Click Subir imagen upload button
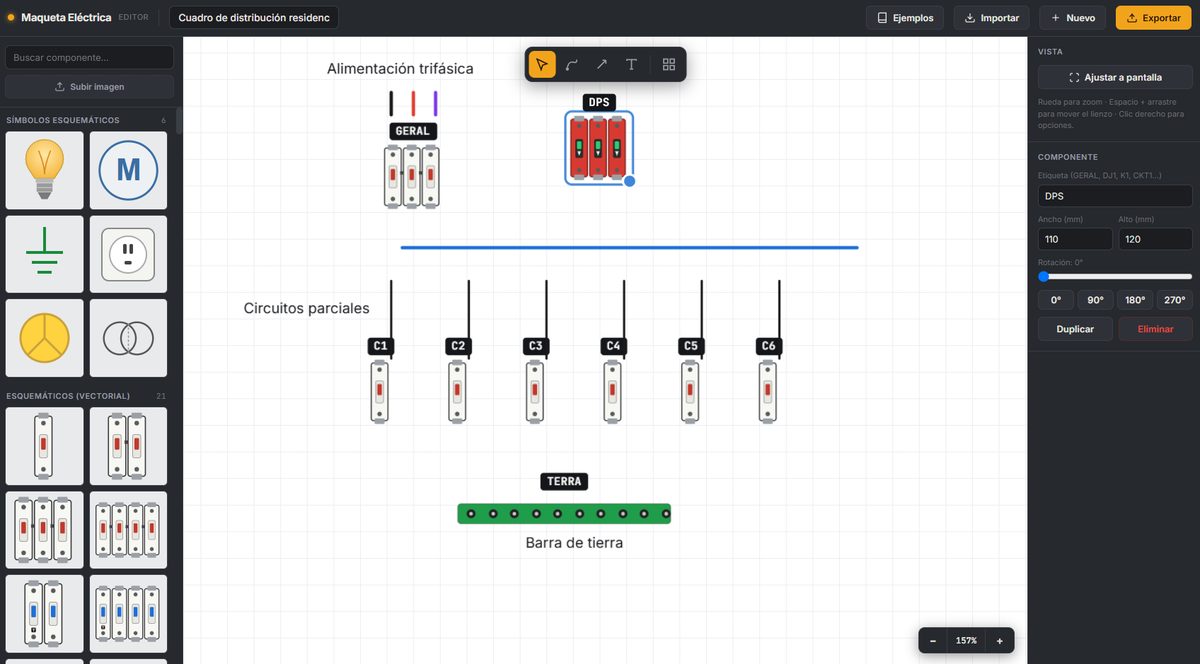Viewport: 1200px width, 664px height. tap(89, 87)
